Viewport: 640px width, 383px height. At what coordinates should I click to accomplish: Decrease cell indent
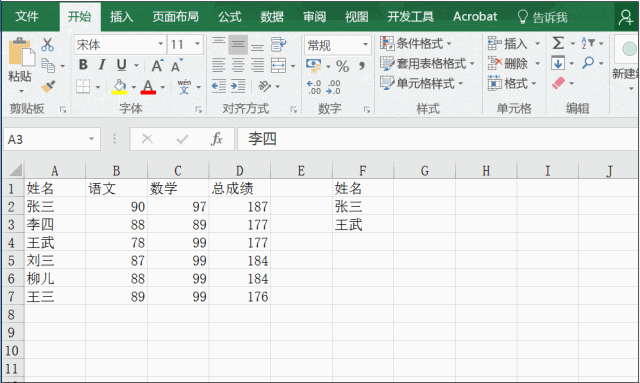[219, 86]
